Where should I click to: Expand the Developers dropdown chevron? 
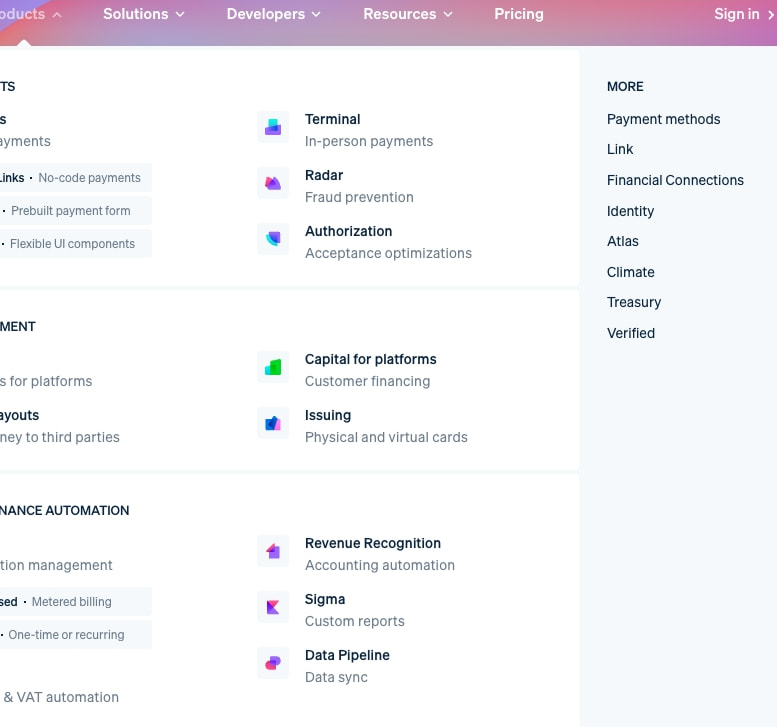tap(316, 15)
